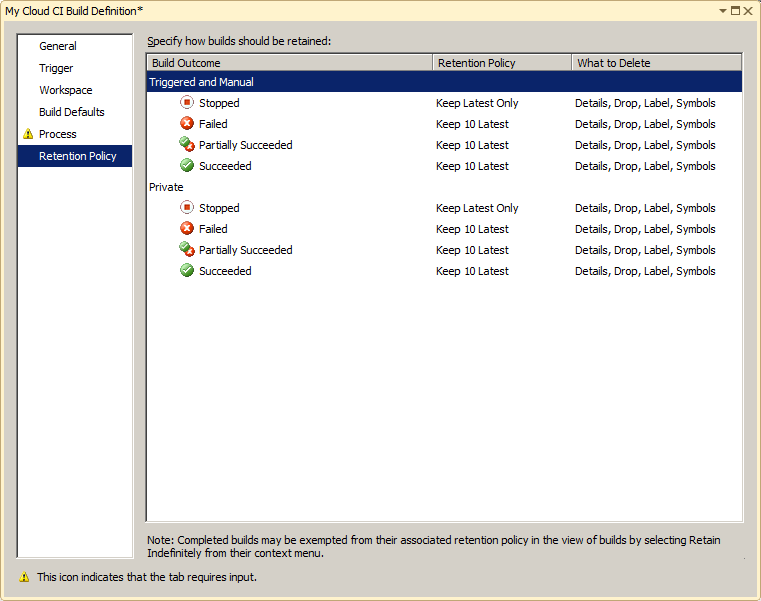This screenshot has width=761, height=601.
Task: Click the Stopped icon in Private group
Action: (x=187, y=208)
